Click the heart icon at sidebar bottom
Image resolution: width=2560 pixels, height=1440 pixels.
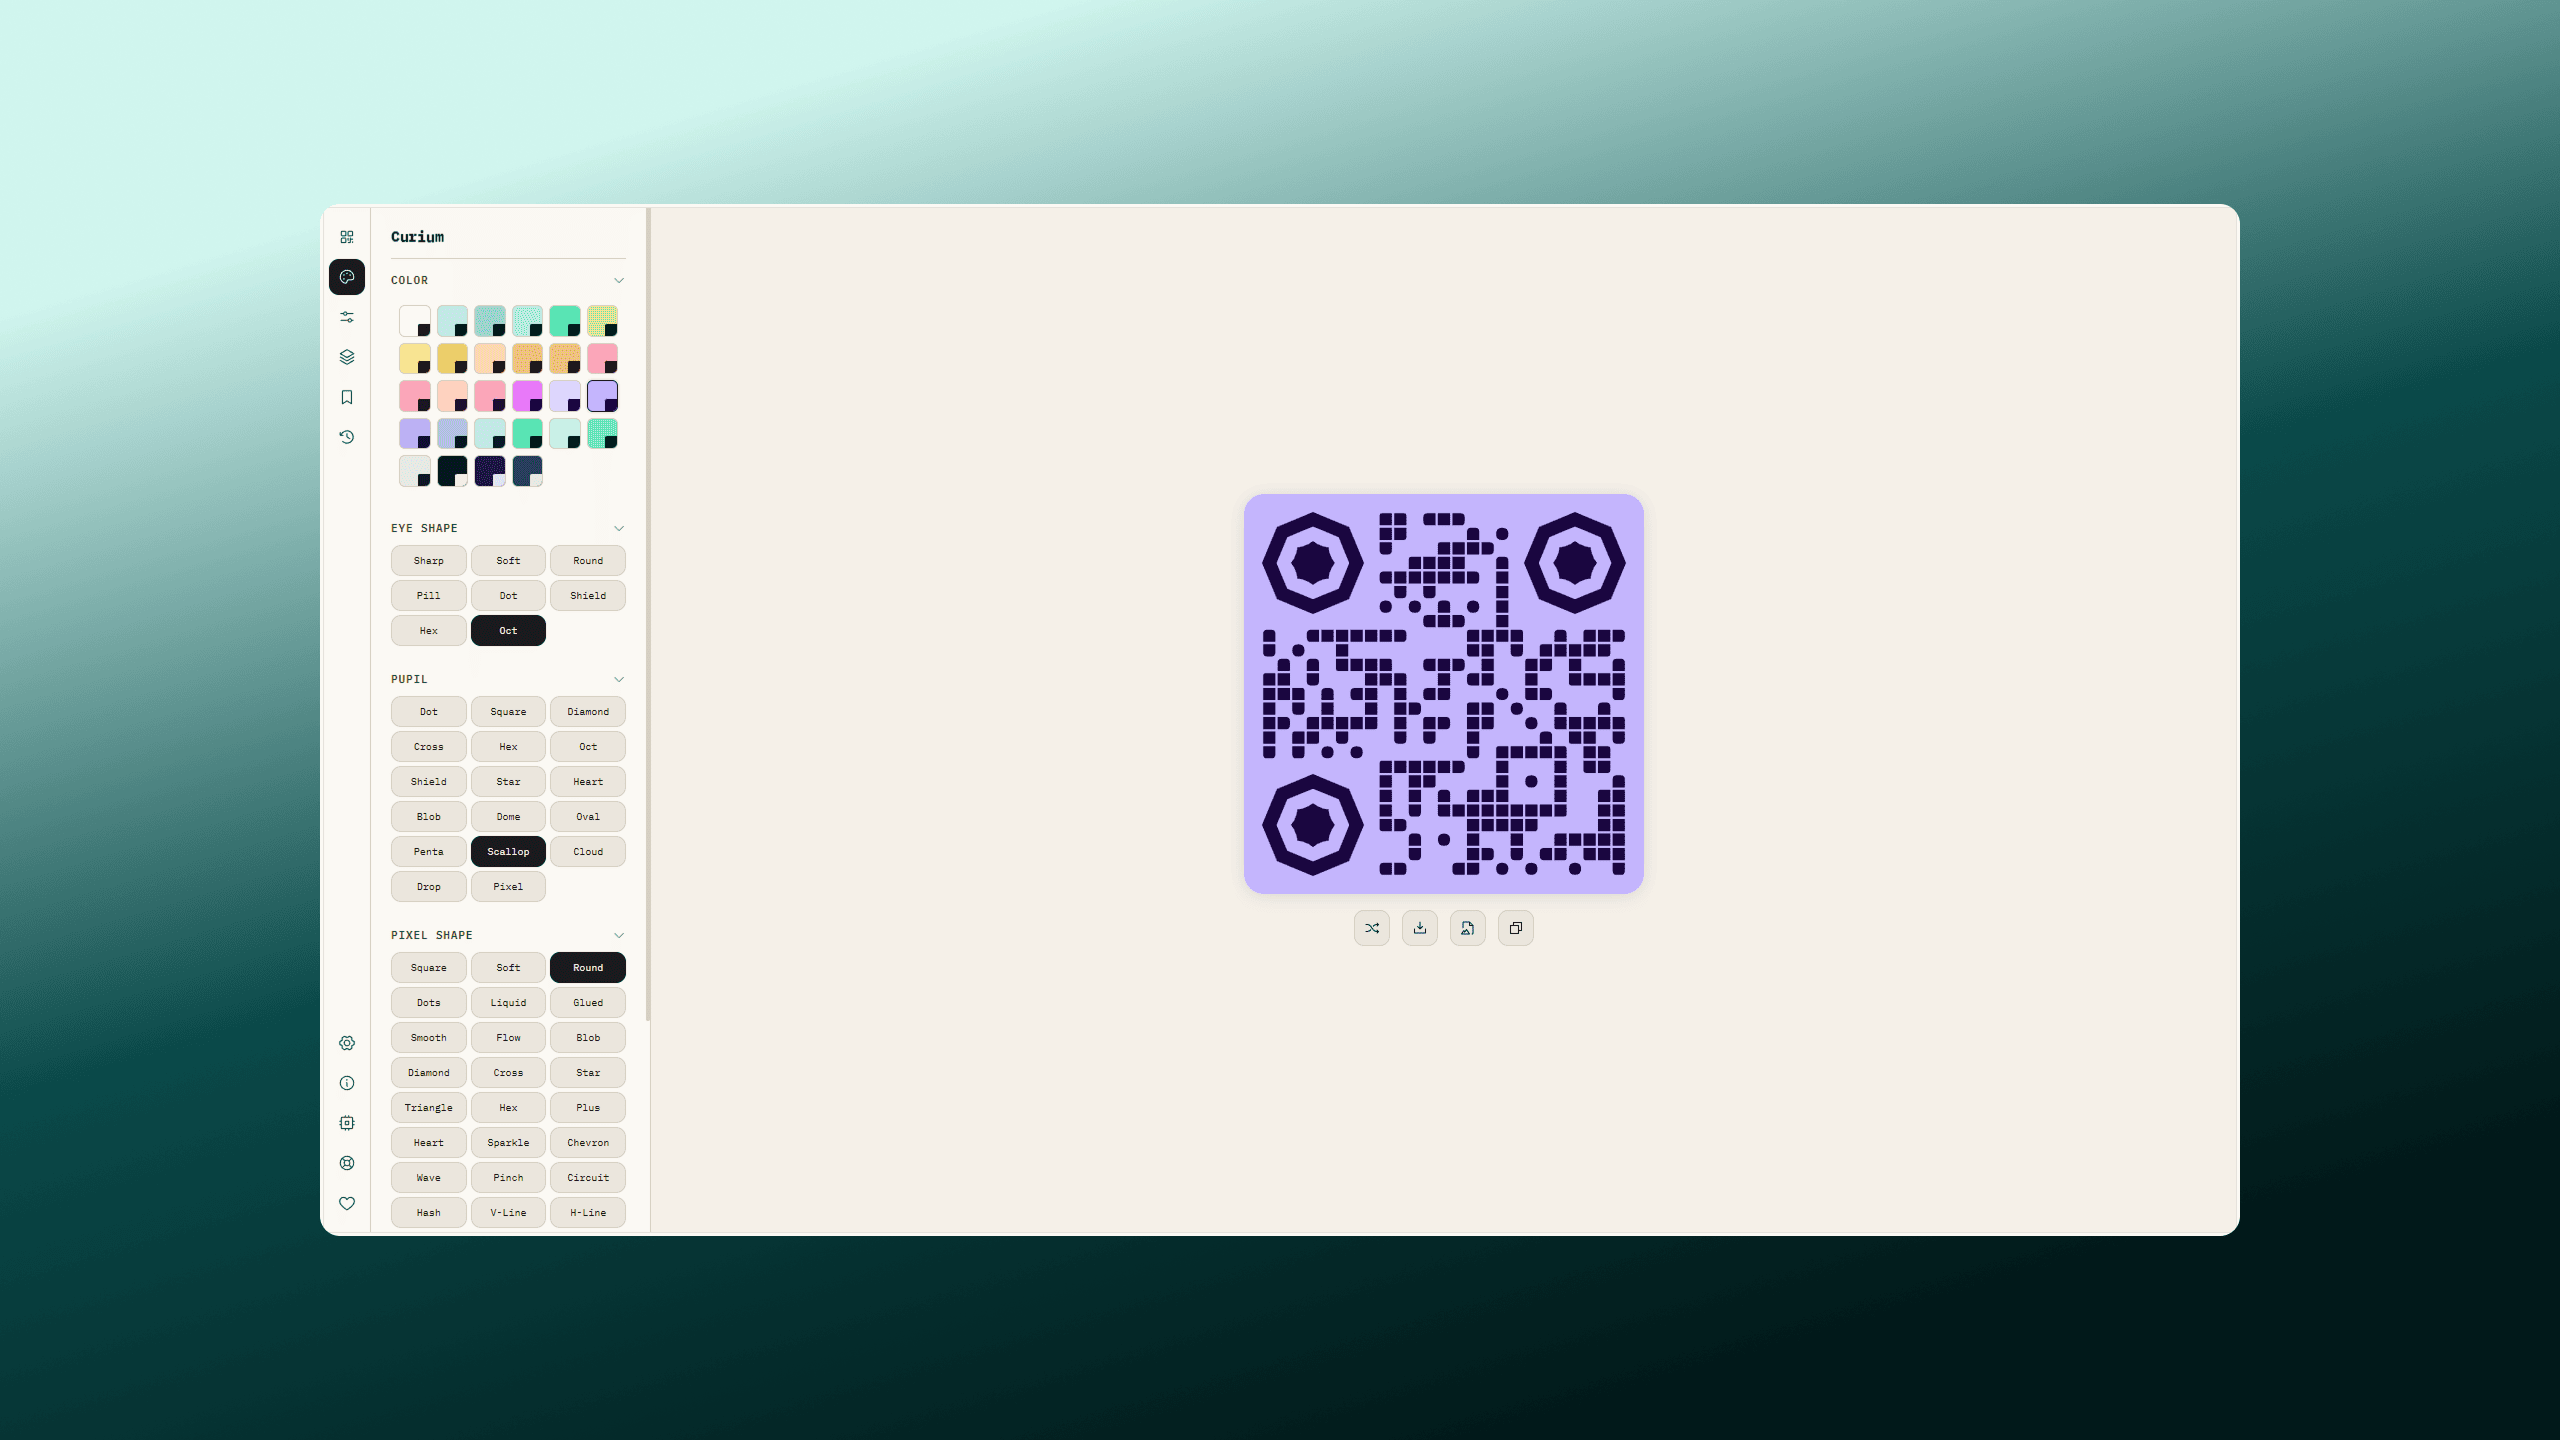347,1203
